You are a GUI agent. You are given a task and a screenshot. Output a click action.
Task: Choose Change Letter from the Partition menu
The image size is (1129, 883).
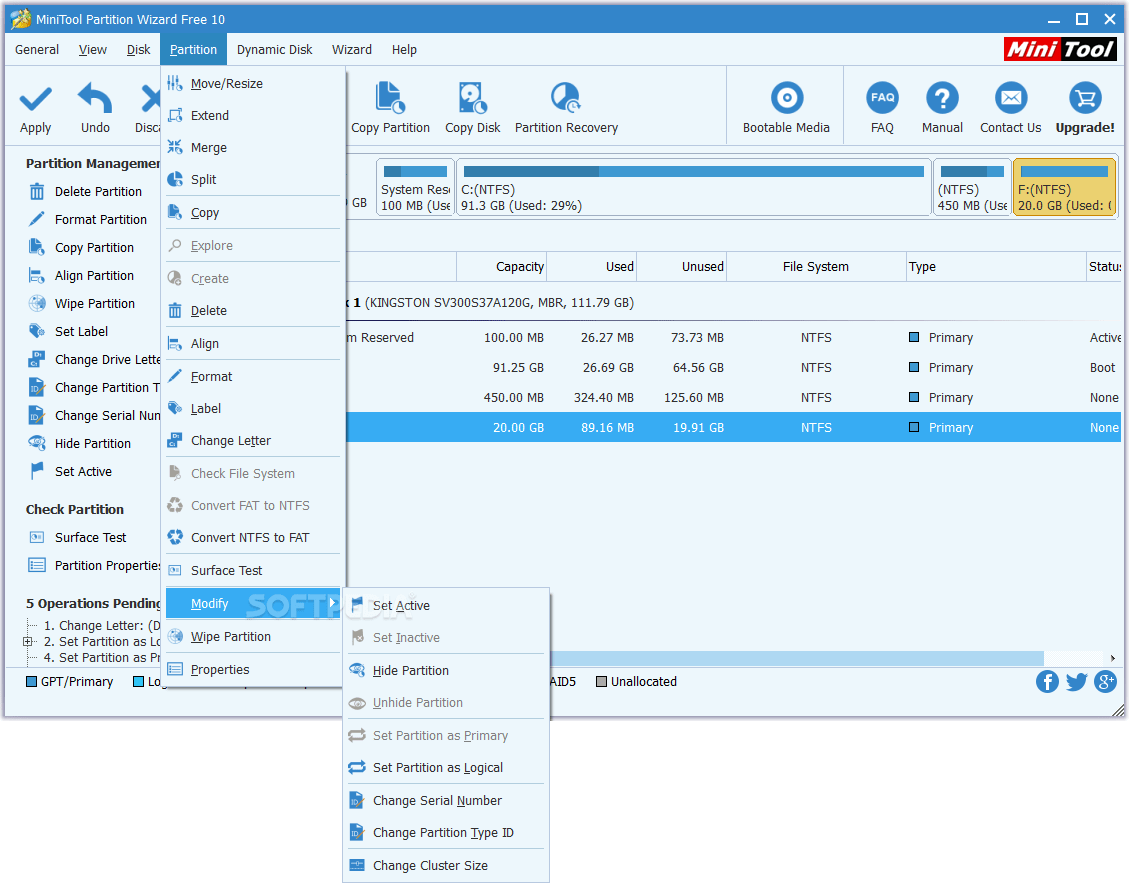(253, 441)
